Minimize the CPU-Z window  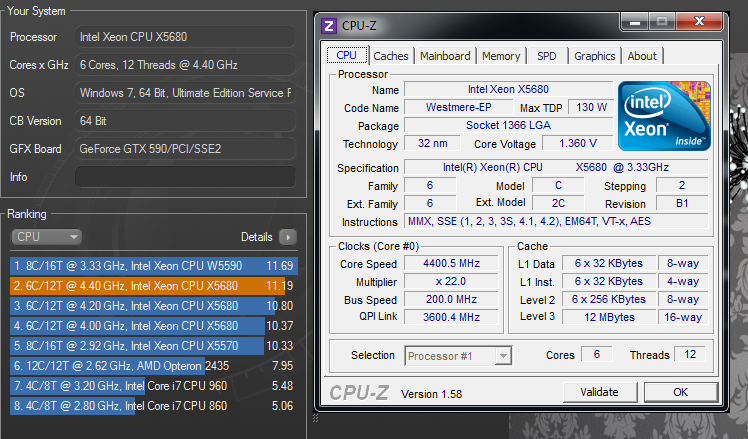[634, 22]
